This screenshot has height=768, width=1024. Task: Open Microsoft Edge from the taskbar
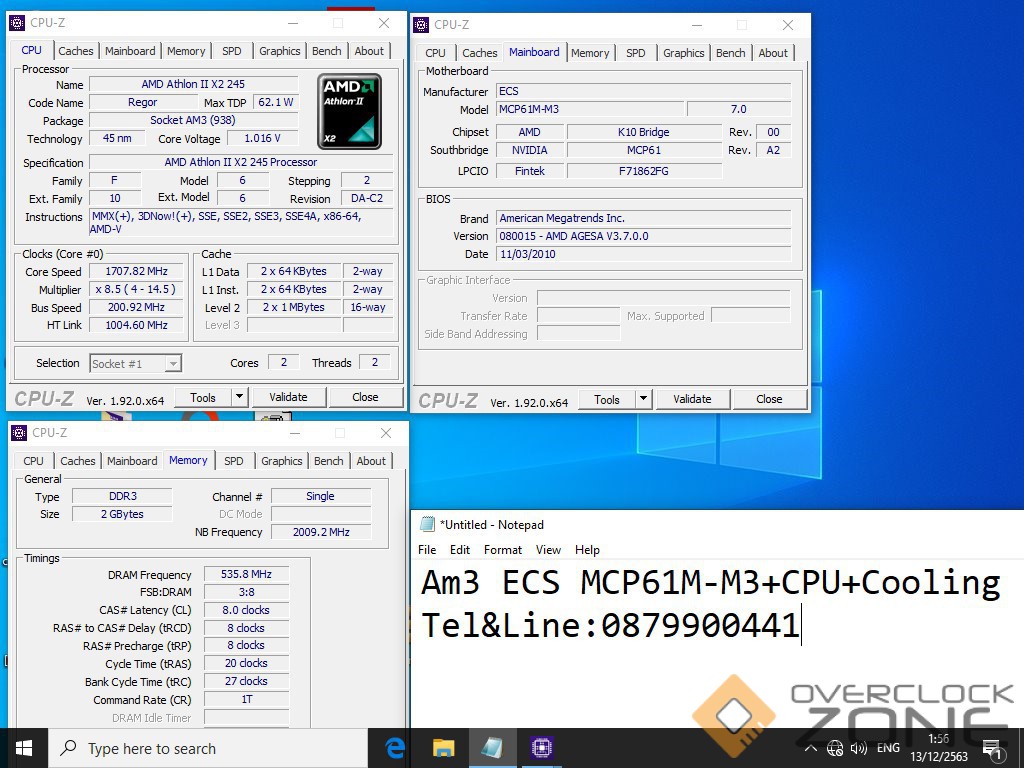pos(395,747)
